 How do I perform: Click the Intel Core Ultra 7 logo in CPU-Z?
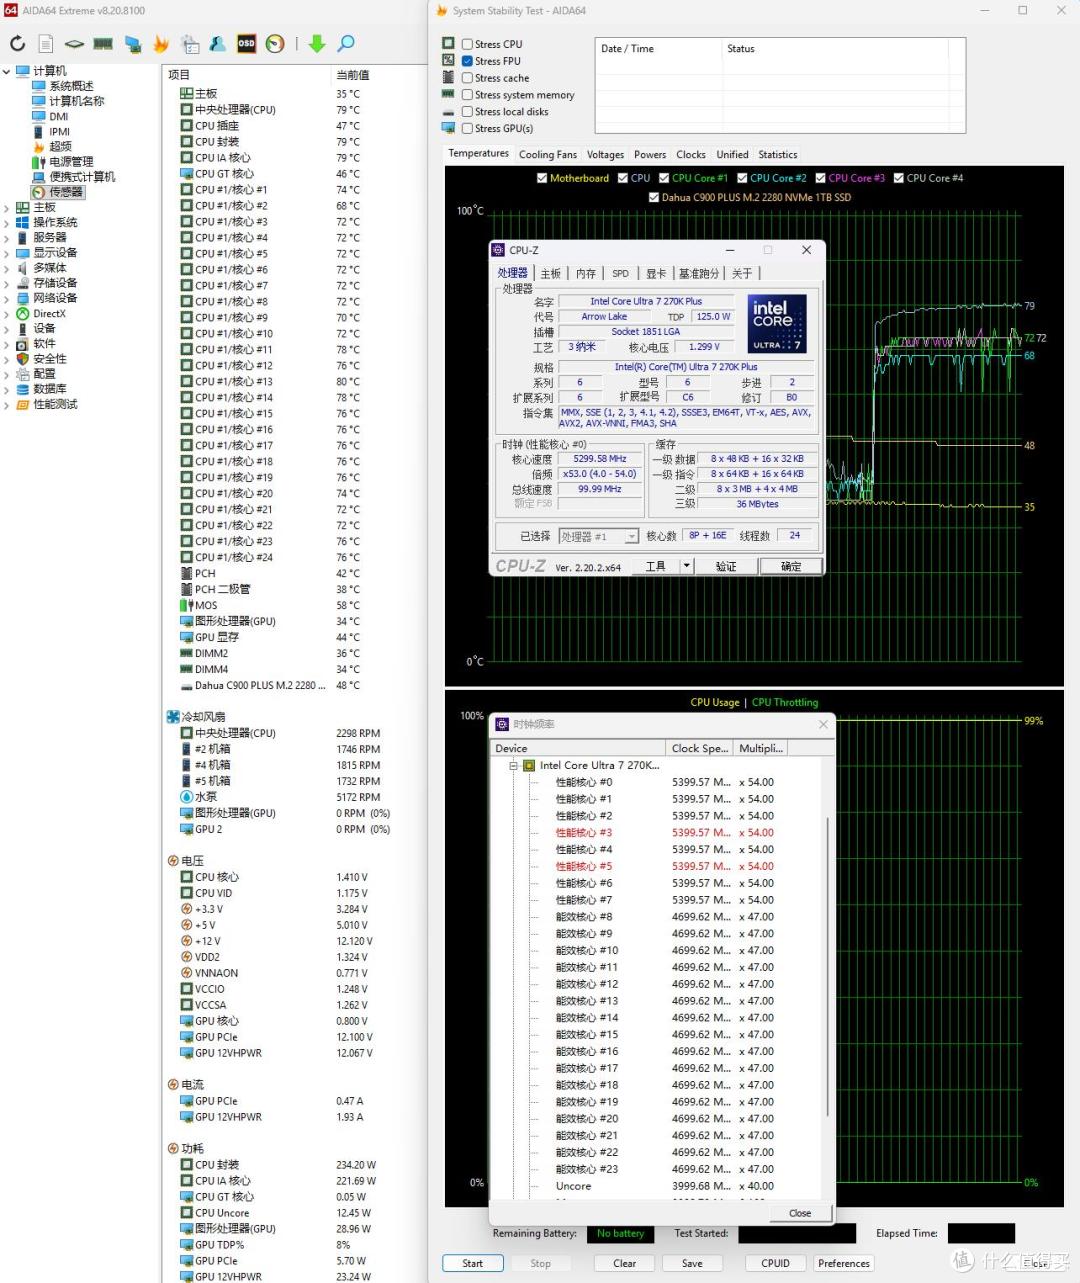[777, 323]
